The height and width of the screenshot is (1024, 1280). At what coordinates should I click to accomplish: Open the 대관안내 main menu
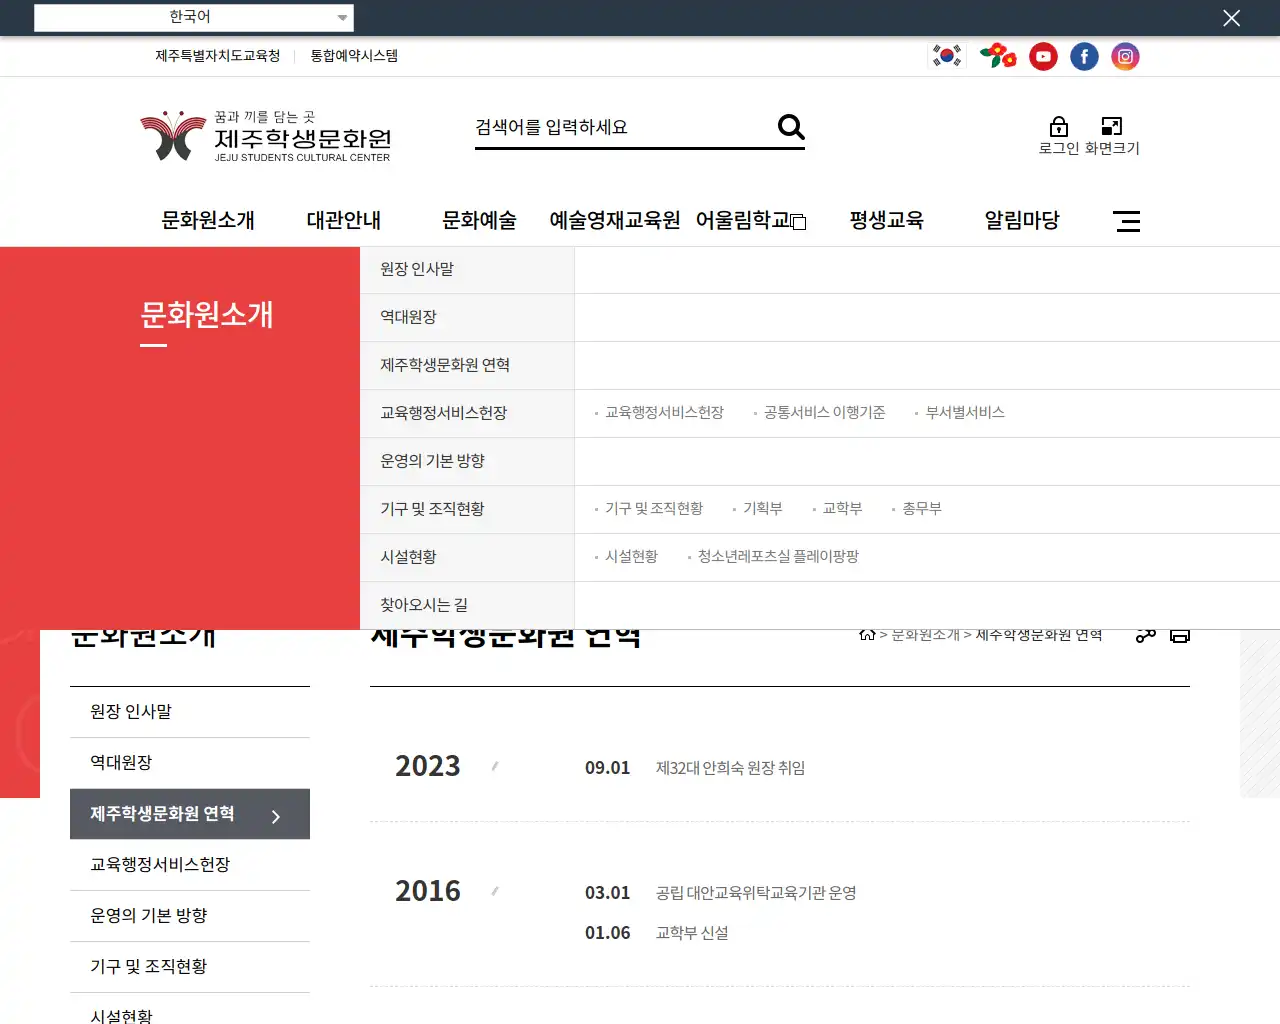pos(344,220)
